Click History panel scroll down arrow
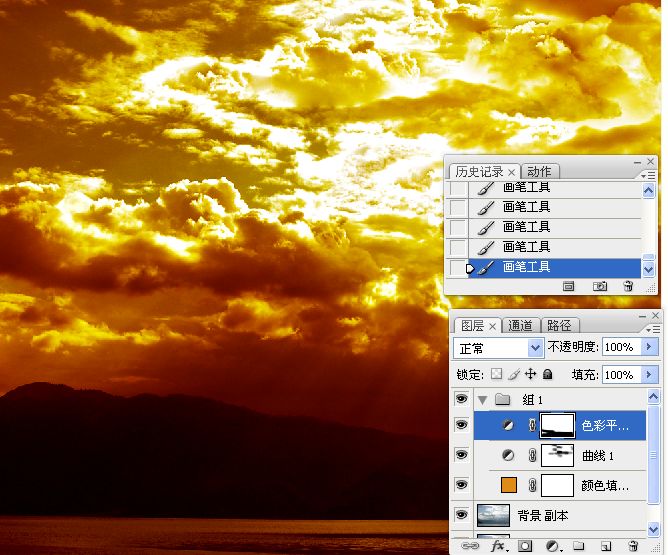This screenshot has width=668, height=555. (648, 269)
